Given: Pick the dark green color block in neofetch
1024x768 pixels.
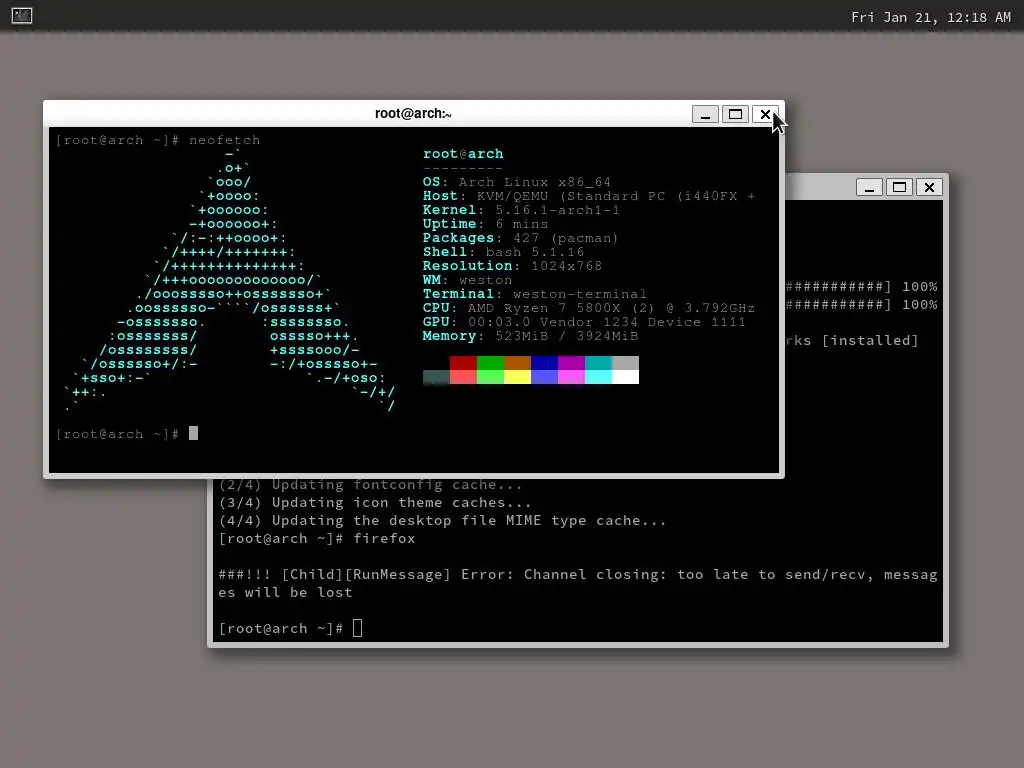Looking at the screenshot, I should pyautogui.click(x=490, y=363).
